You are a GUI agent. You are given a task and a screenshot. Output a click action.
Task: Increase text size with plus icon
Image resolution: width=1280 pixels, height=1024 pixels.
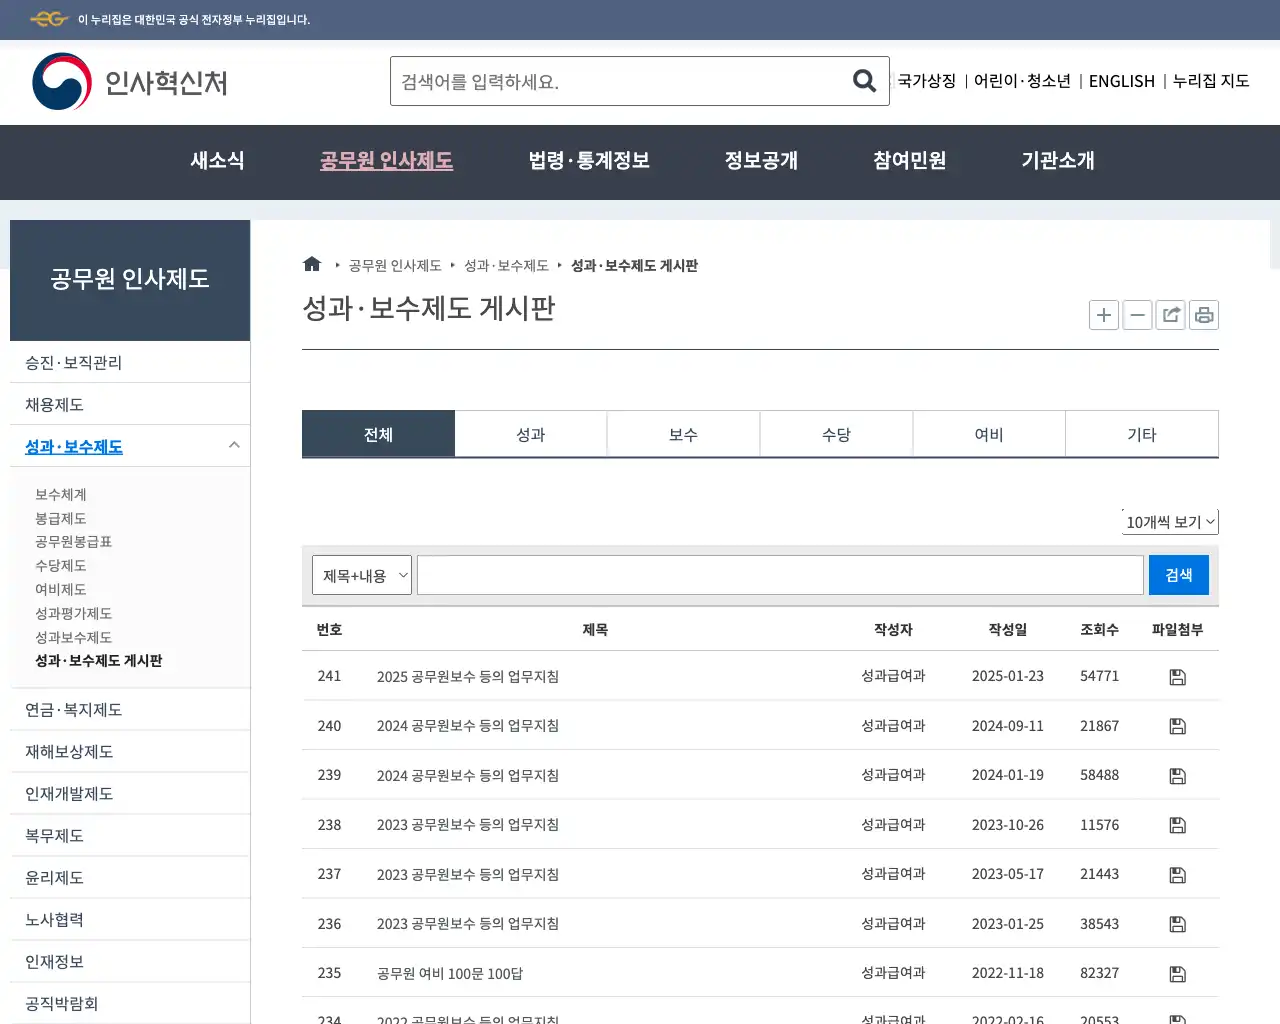[1104, 315]
